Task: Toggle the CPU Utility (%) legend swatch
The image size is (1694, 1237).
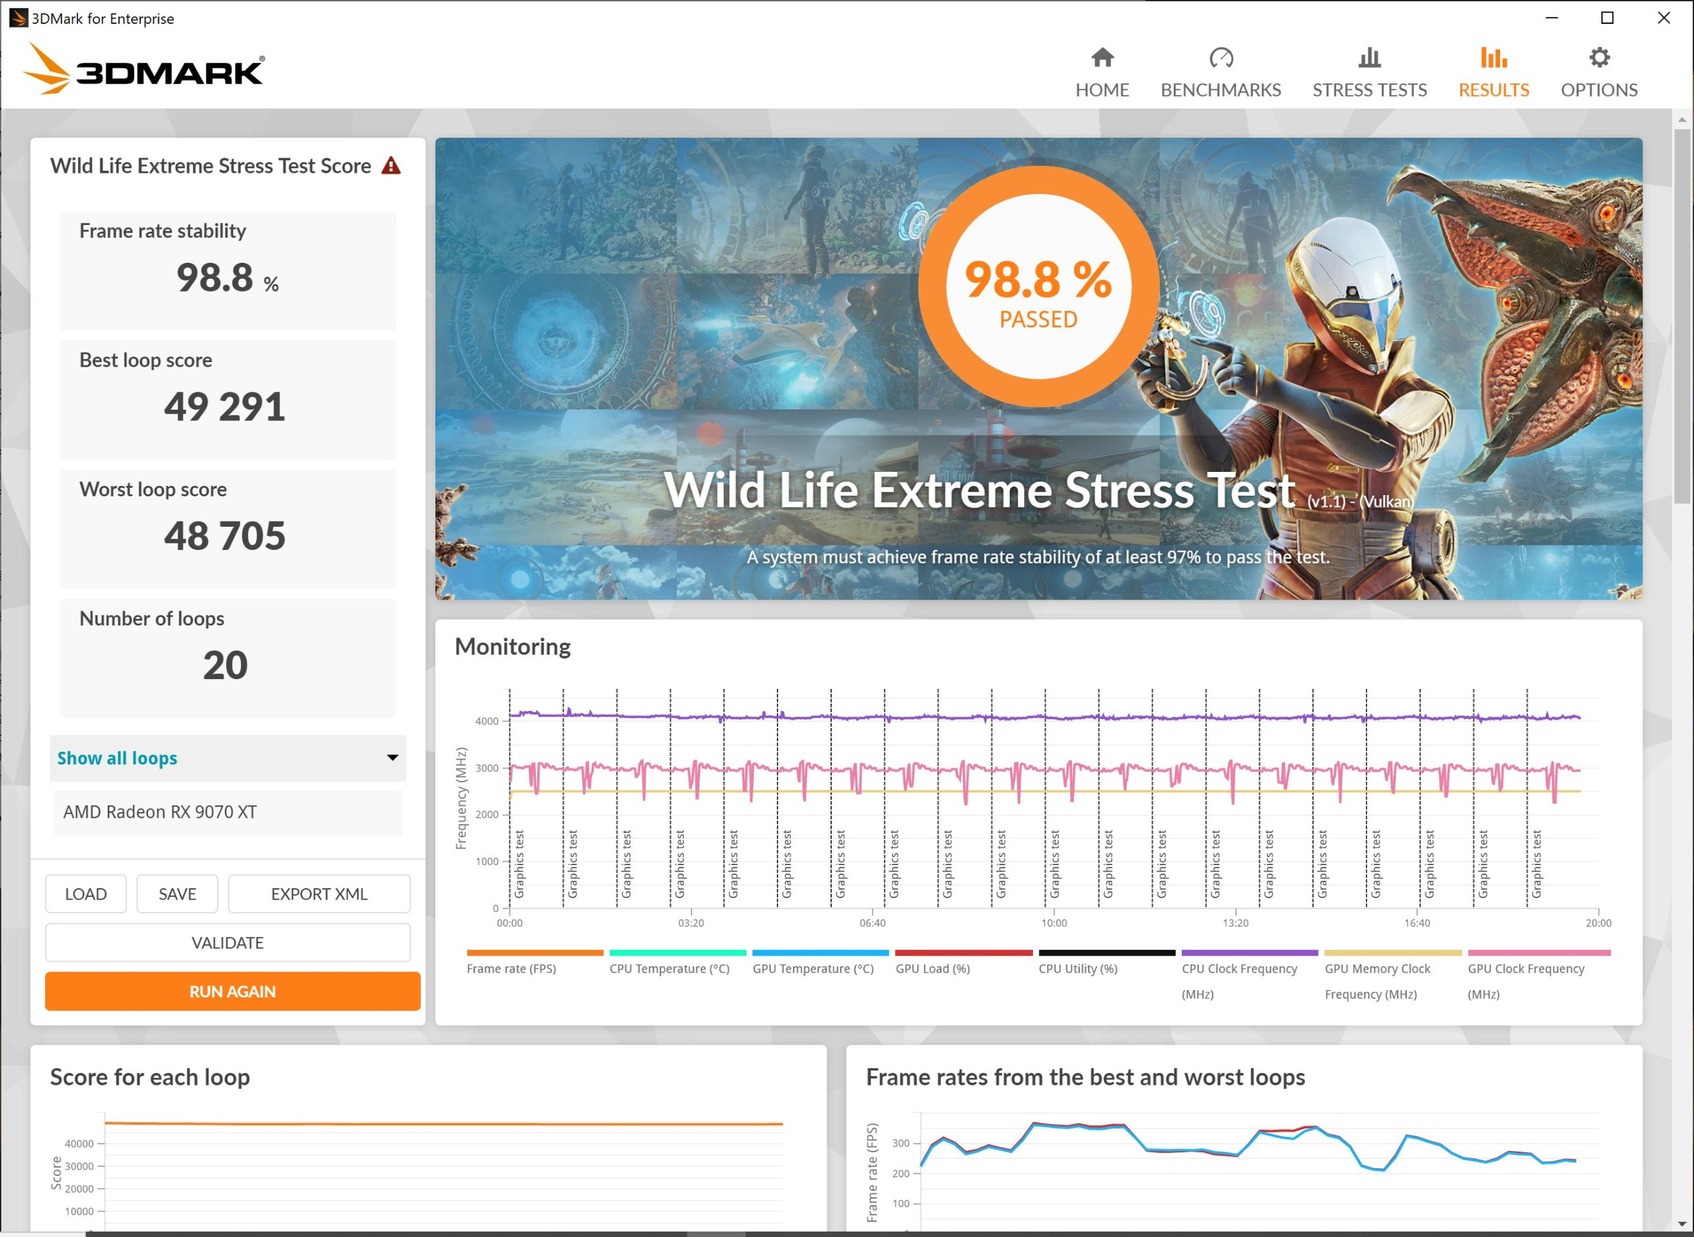Action: coord(1107,953)
